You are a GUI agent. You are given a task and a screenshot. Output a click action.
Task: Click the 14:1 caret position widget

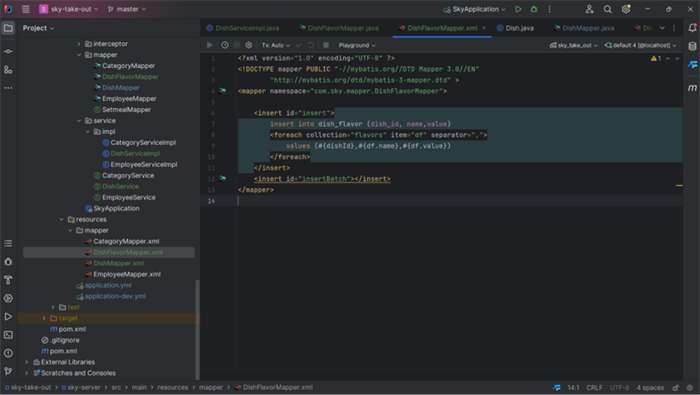[x=573, y=387]
